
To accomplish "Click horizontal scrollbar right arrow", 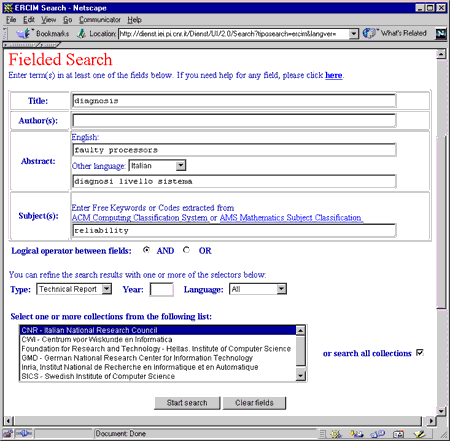I will point(431,421).
